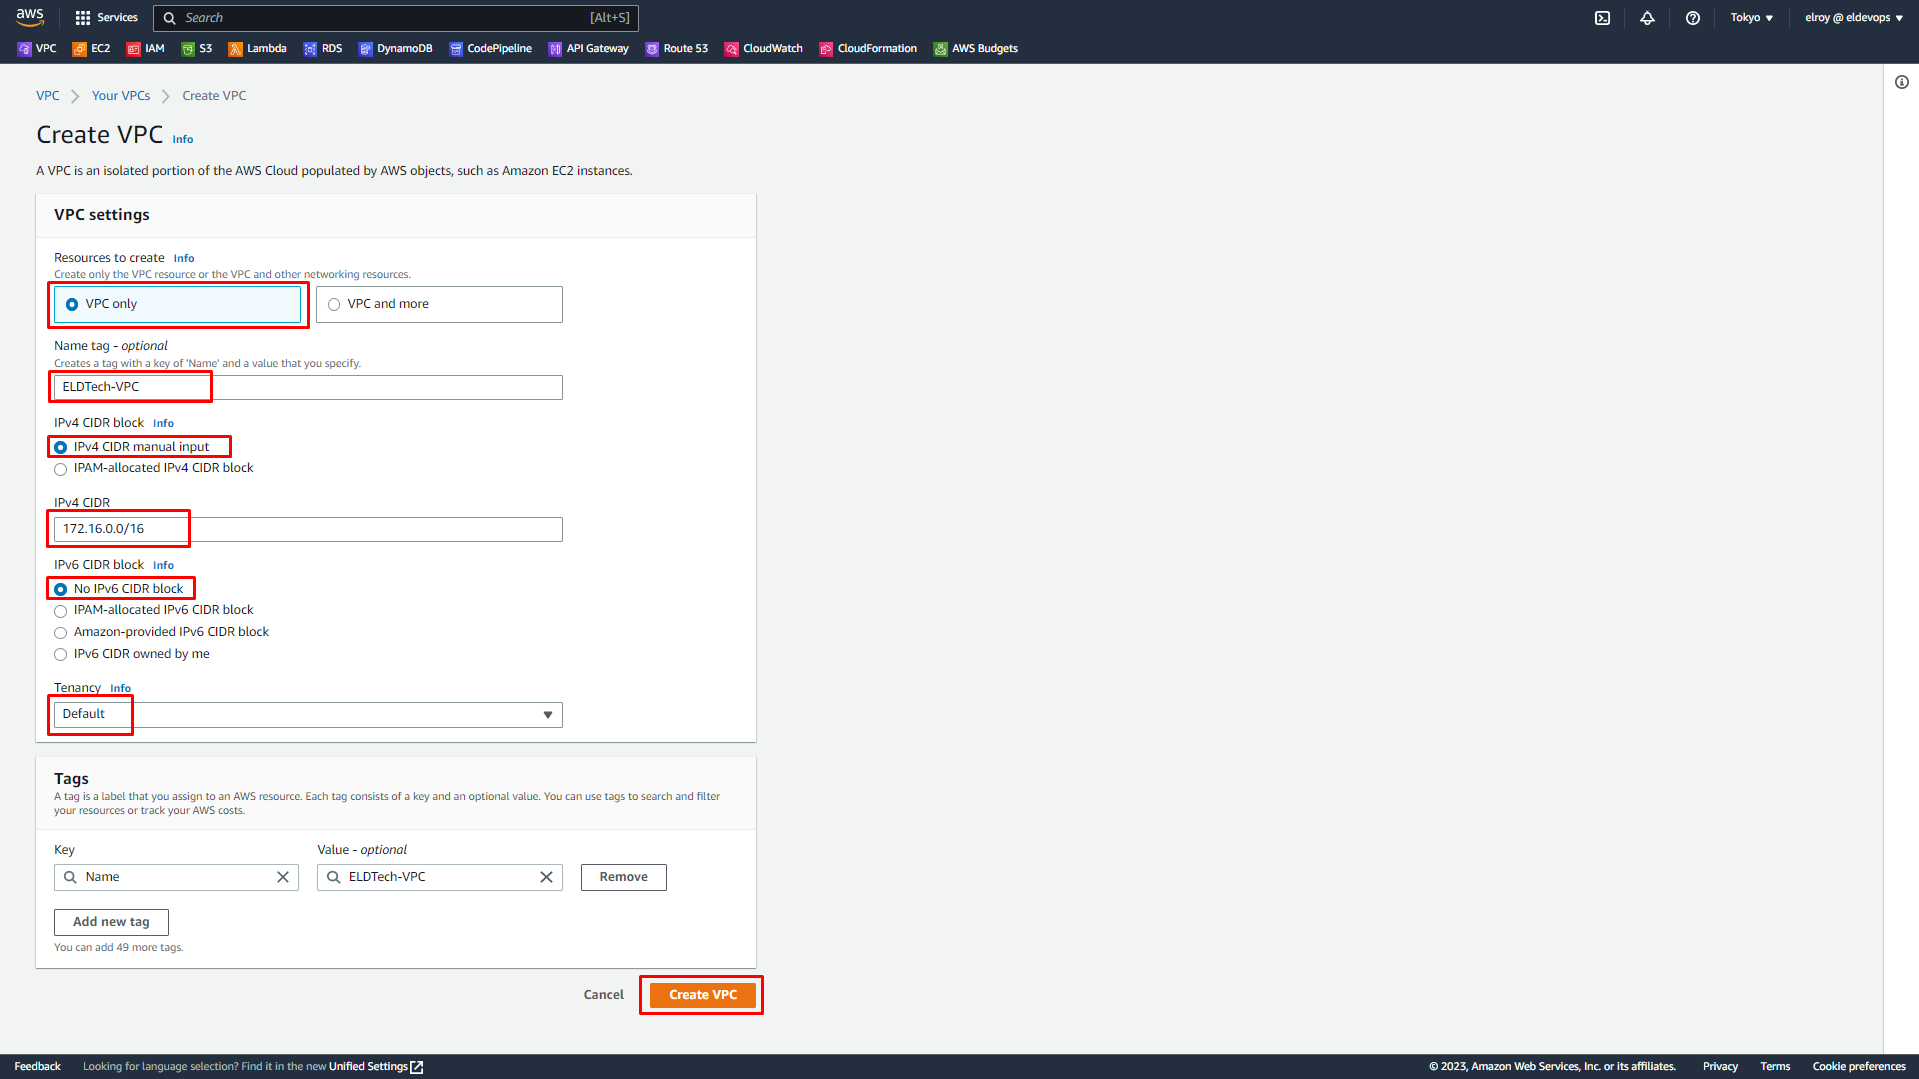Go to Your VPCs breadcrumb

click(x=121, y=96)
